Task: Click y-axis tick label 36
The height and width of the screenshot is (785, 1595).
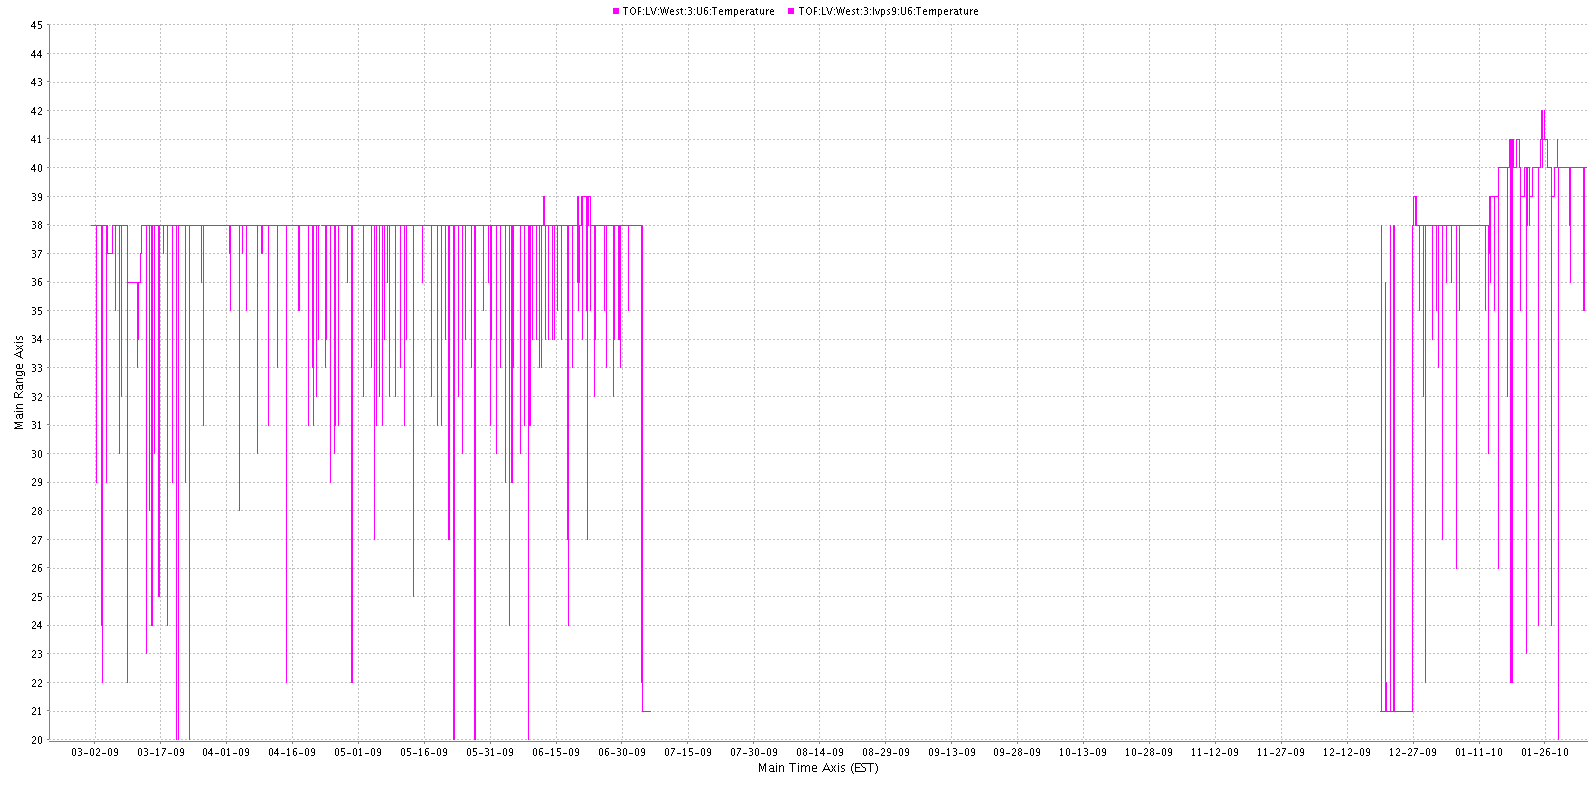Action: pyautogui.click(x=36, y=282)
